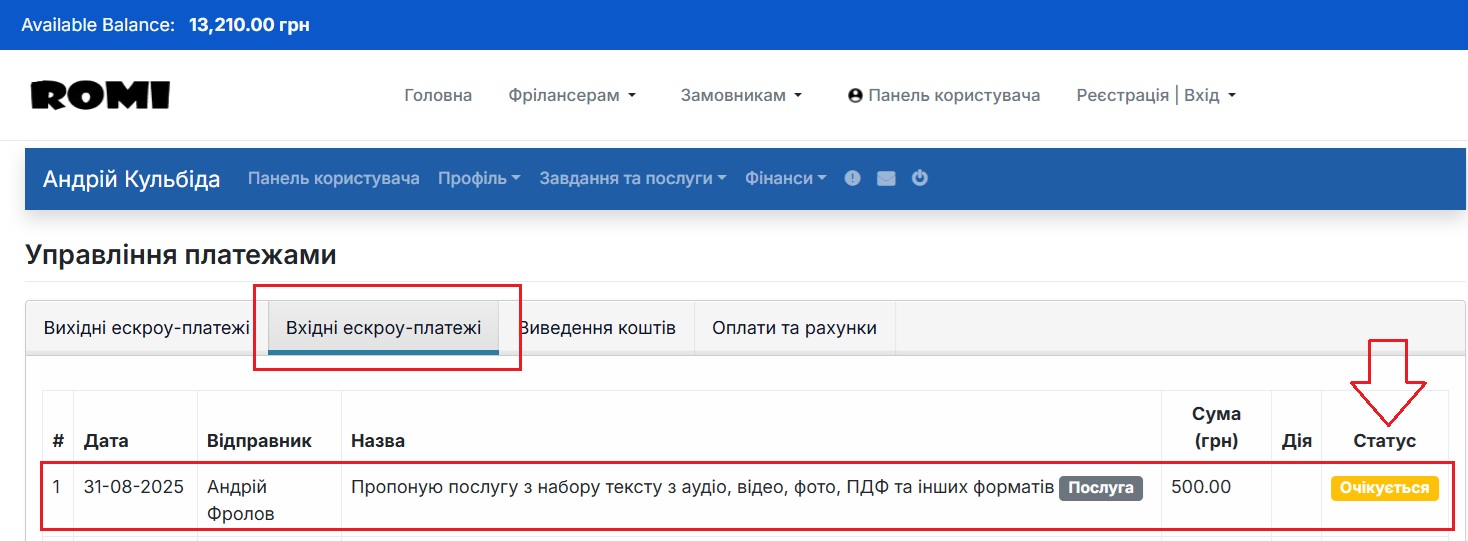Click sender name Андрій Фролов
The image size is (1468, 541).
243,500
